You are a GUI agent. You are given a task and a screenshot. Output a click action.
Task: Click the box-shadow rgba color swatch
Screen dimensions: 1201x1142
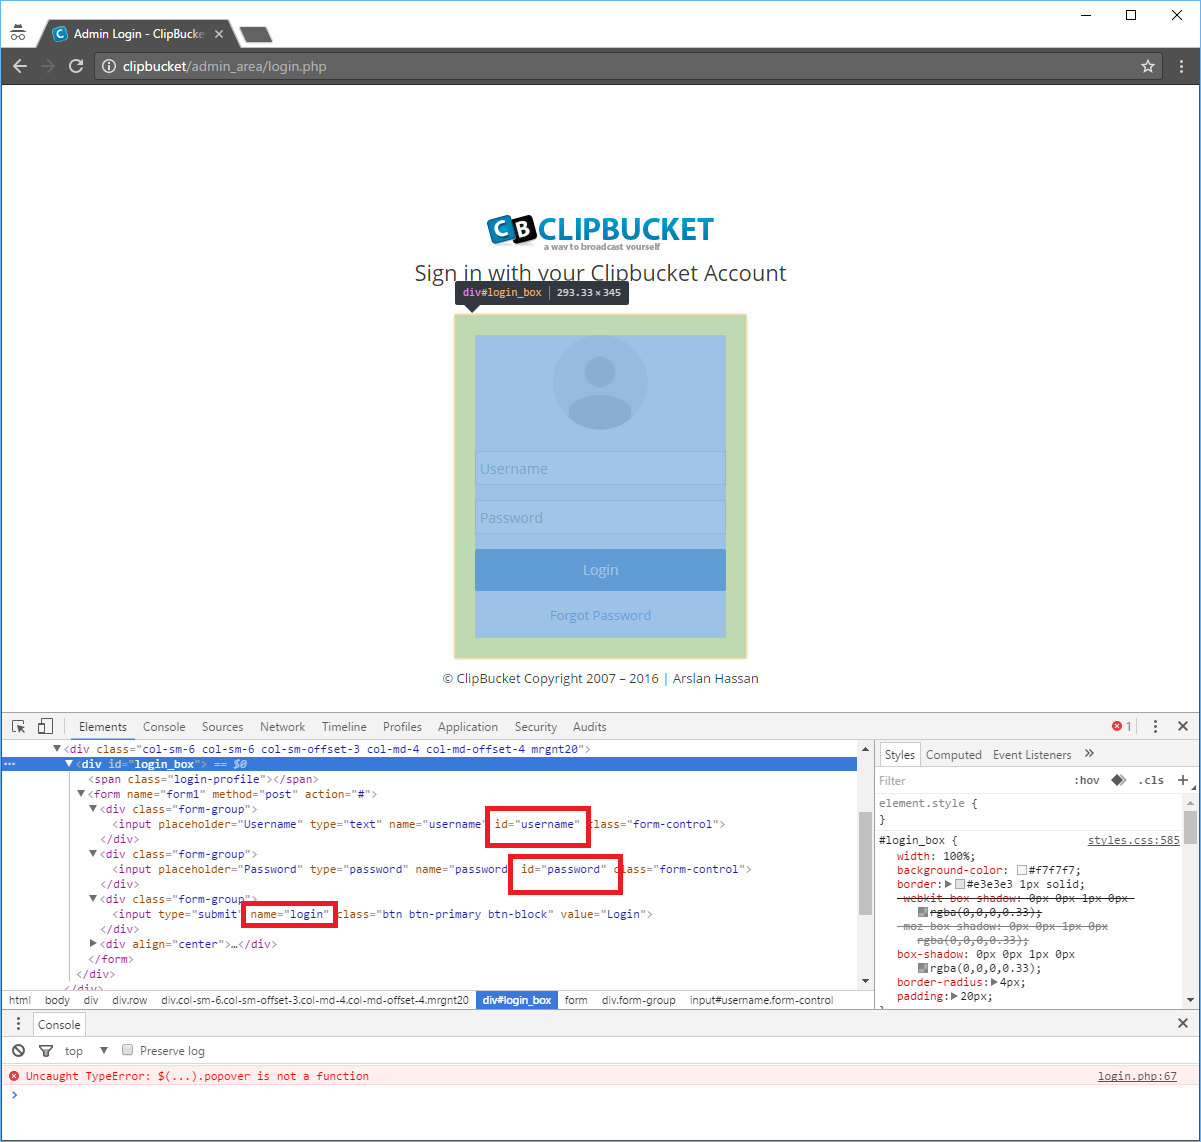point(922,968)
